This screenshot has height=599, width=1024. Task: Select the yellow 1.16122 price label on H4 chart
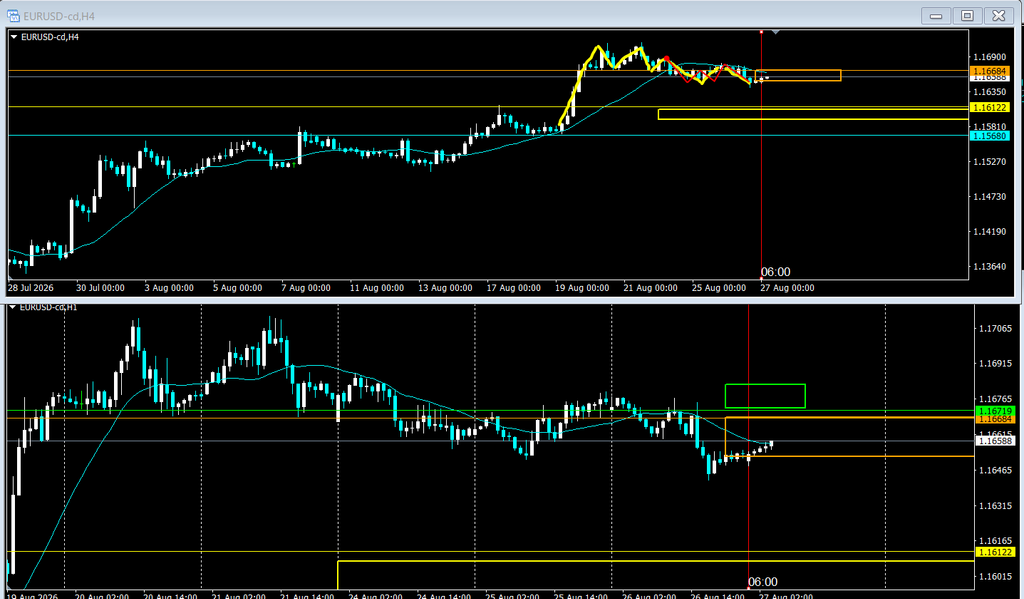[990, 107]
